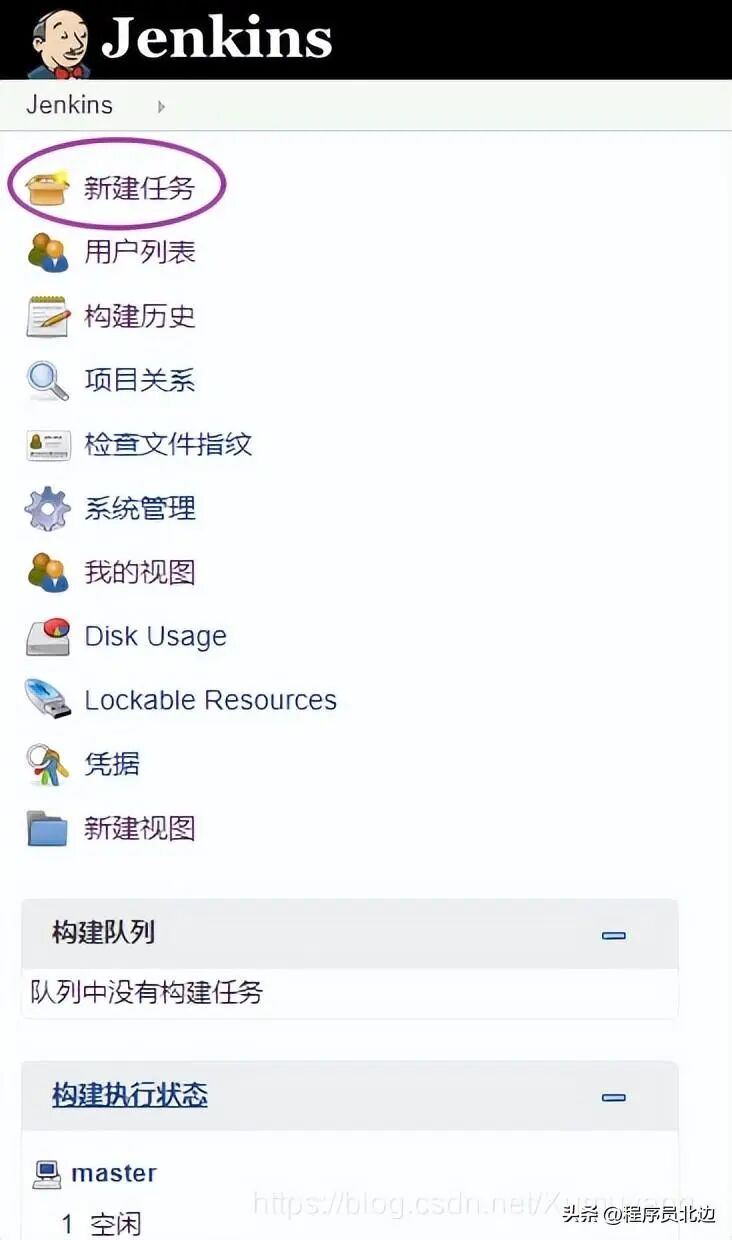Click the Disk Usage drive icon
This screenshot has width=732, height=1240.
(47, 636)
